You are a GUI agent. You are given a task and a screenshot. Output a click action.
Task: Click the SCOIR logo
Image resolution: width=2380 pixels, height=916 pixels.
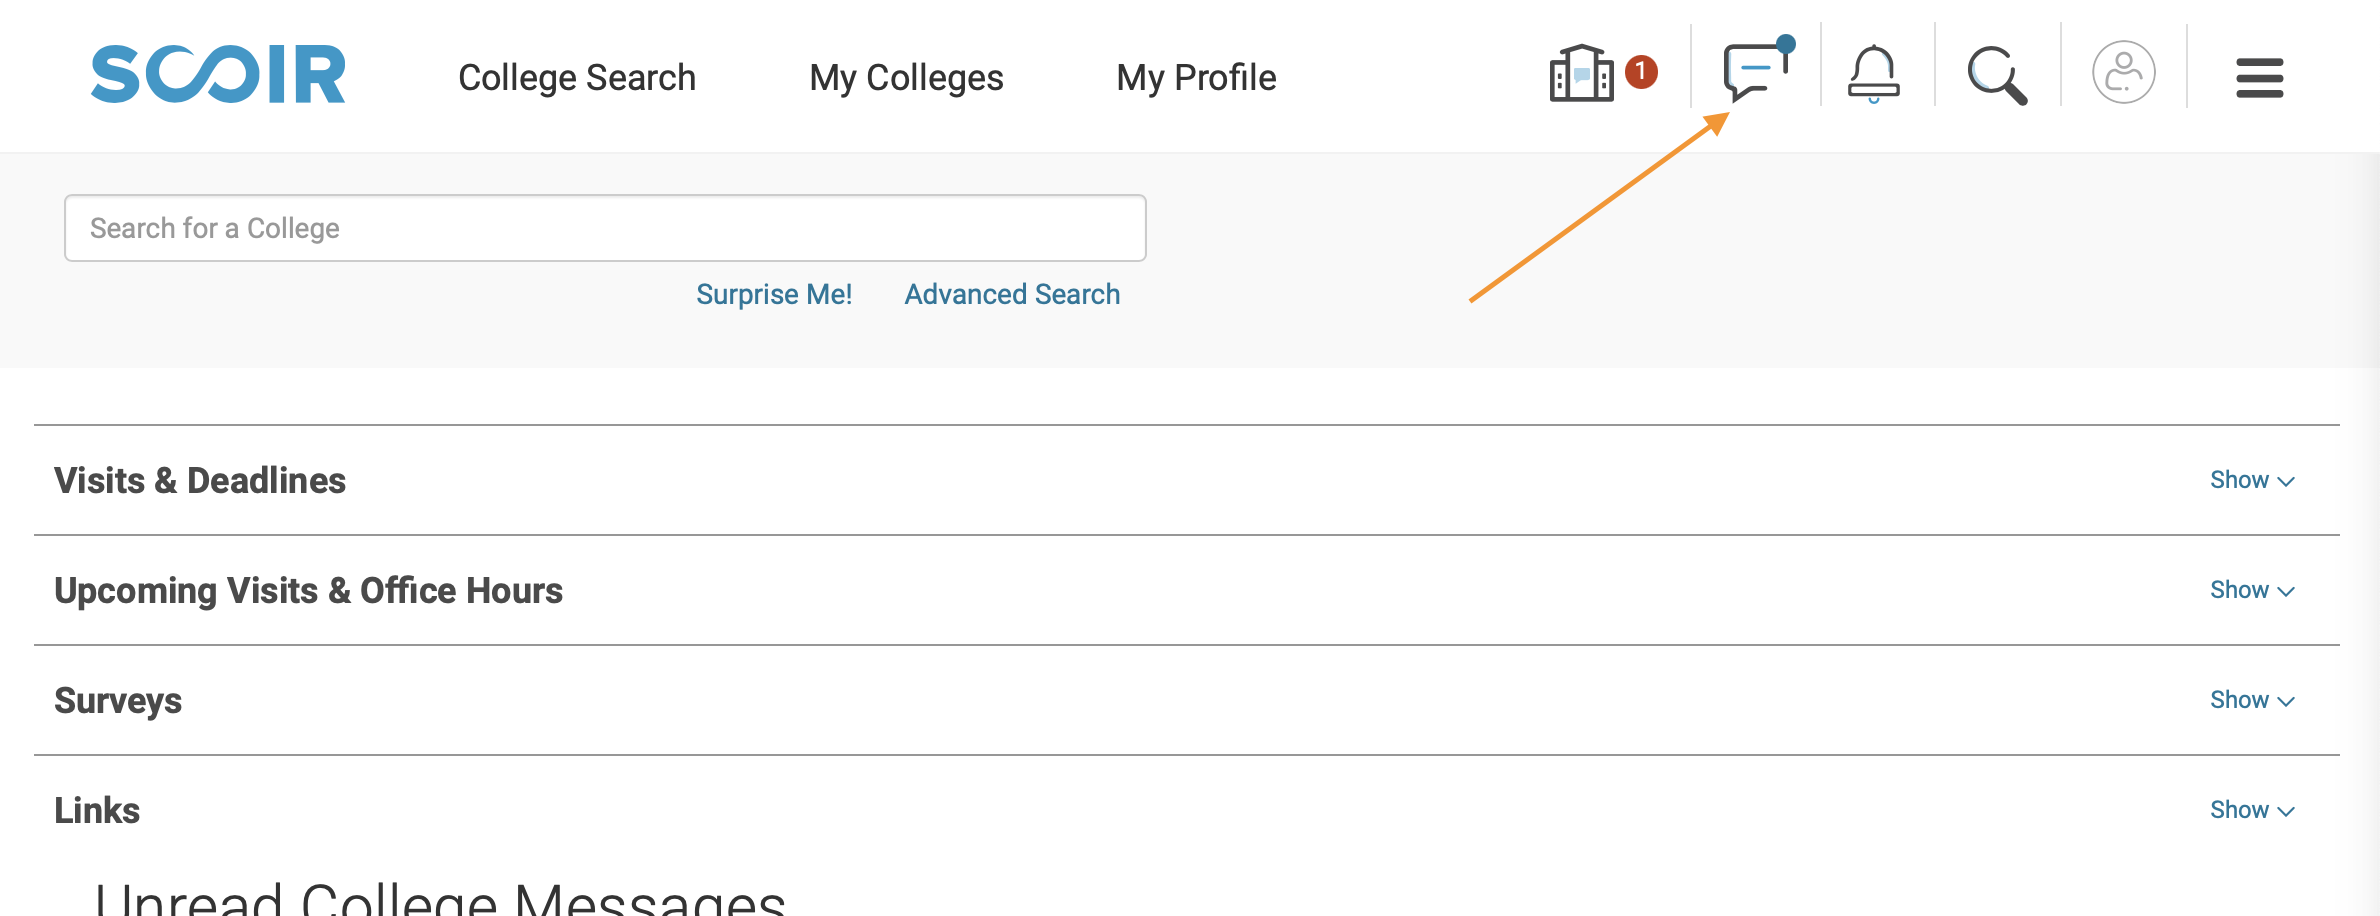[218, 74]
